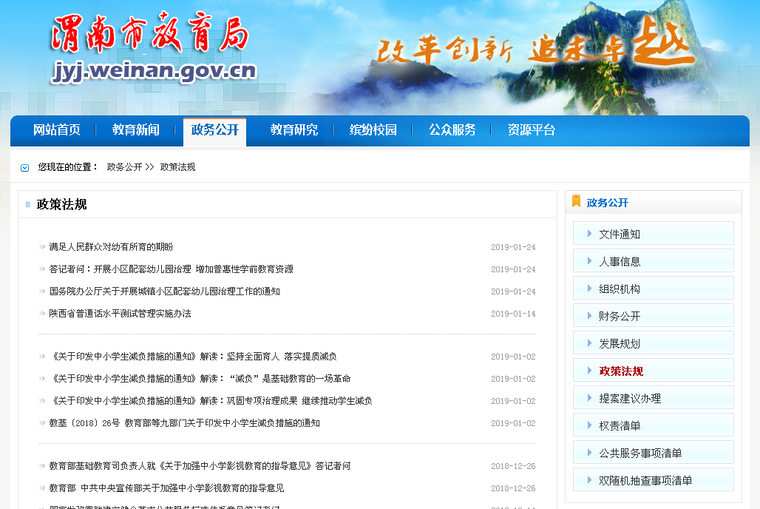Open article 满足人民群众对幼有所育的期盼
The height and width of the screenshot is (509, 760).
click(111, 247)
